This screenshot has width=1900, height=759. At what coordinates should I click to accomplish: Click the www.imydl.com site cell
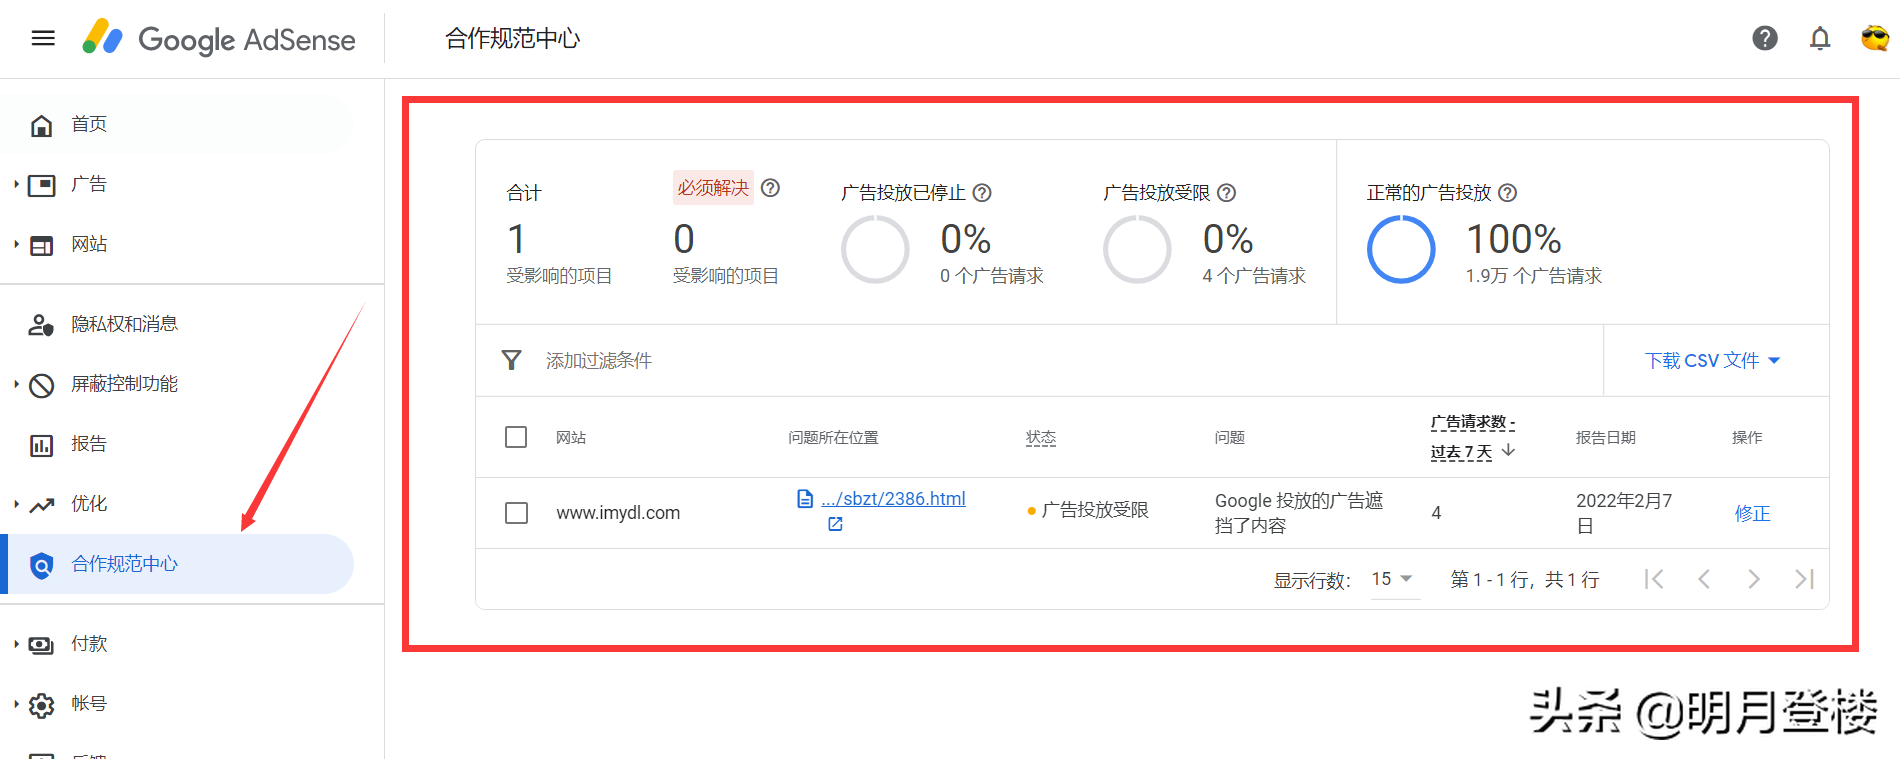click(x=618, y=513)
